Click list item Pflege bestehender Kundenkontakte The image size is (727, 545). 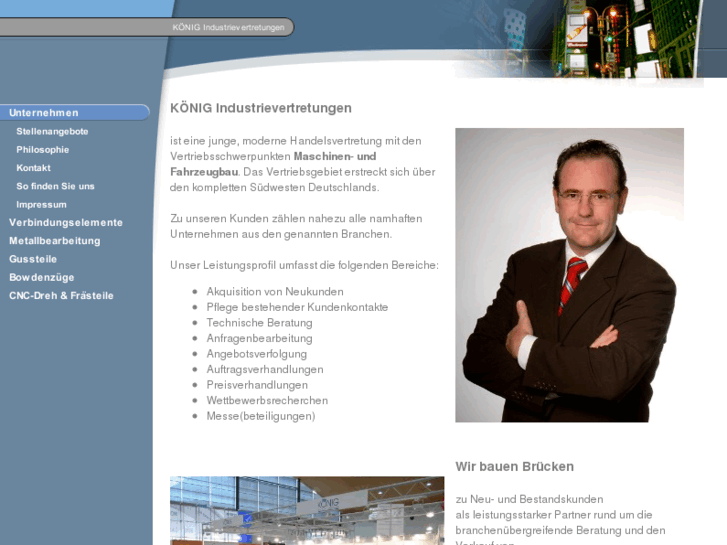point(297,307)
